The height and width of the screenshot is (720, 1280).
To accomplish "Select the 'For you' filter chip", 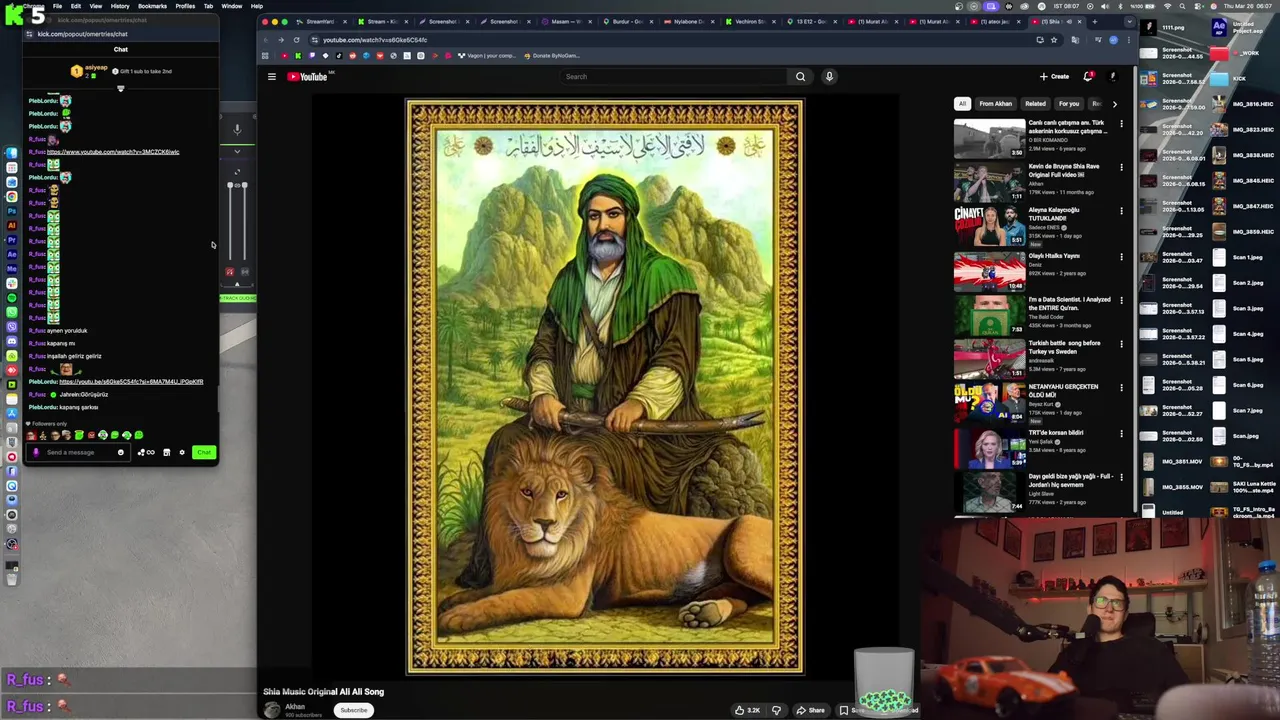I will [x=1069, y=104].
